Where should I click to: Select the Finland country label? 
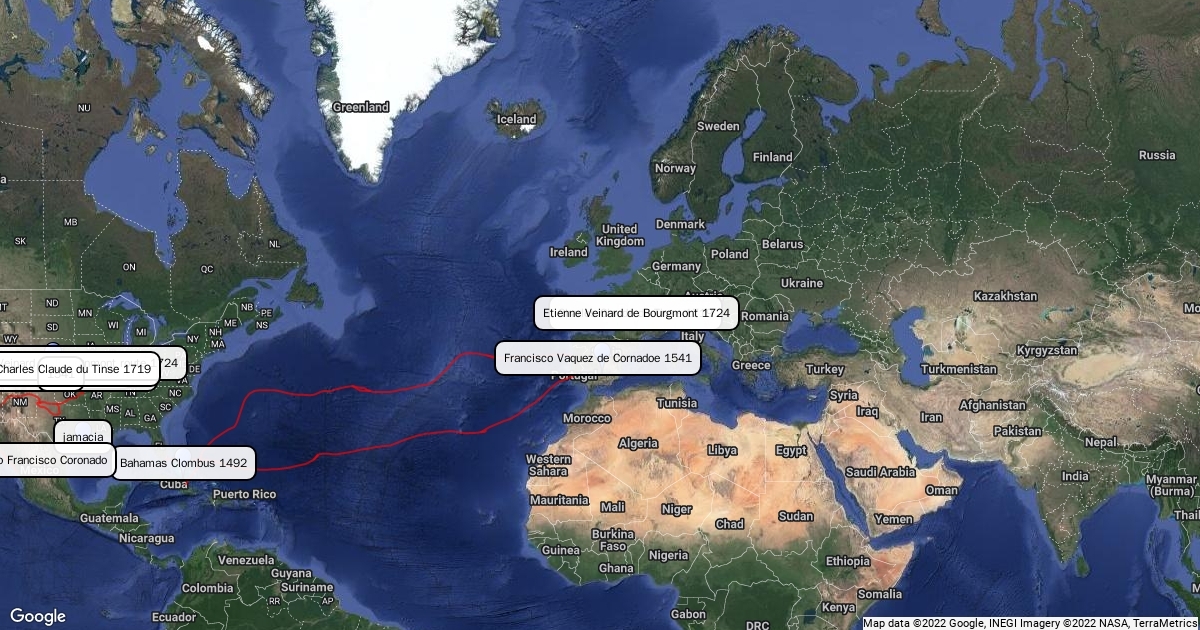click(772, 157)
